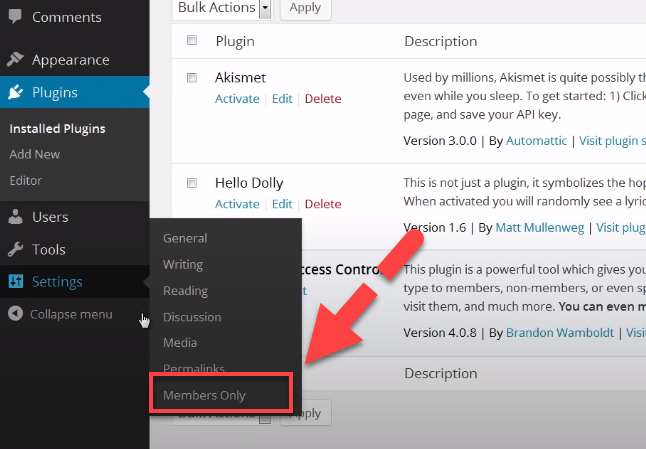Click the Plugins plug icon
646x449 pixels.
[15, 92]
